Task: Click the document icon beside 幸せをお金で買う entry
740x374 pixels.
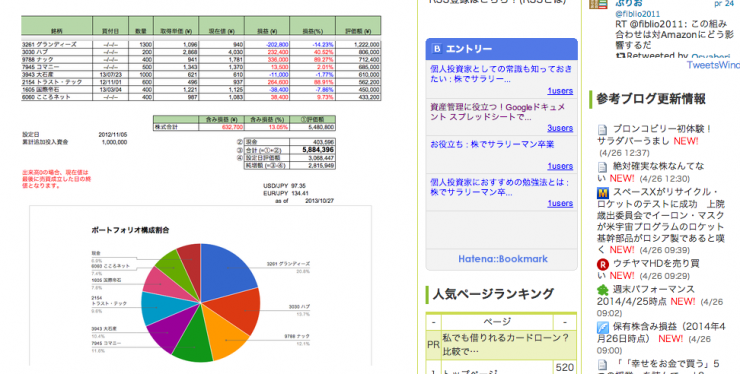Action: (602, 365)
